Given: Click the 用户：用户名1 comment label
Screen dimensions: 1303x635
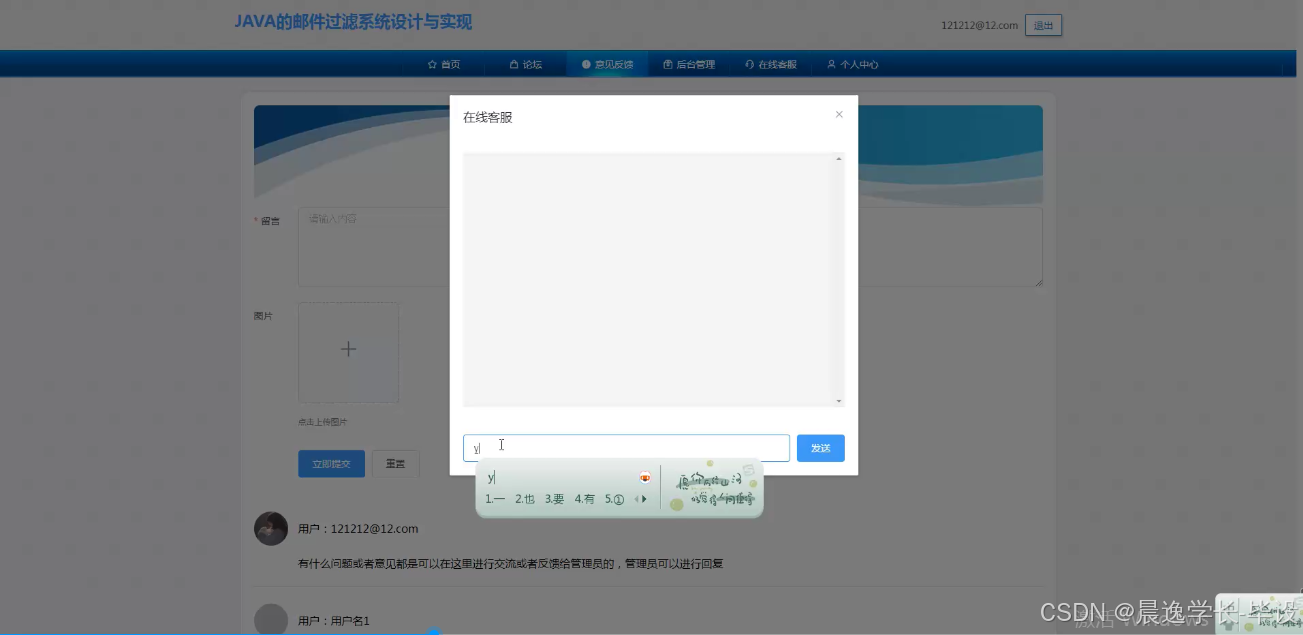Looking at the screenshot, I should click(x=334, y=621).
